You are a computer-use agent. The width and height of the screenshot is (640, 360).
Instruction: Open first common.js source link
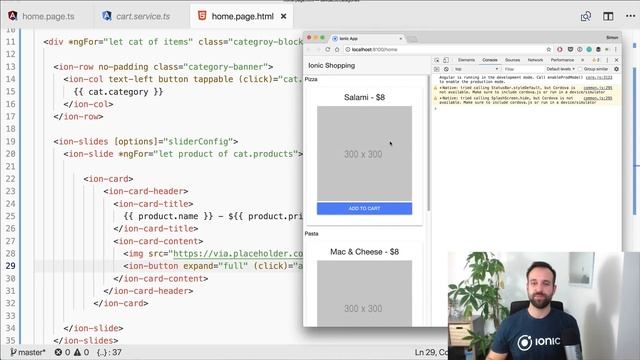coord(598,88)
